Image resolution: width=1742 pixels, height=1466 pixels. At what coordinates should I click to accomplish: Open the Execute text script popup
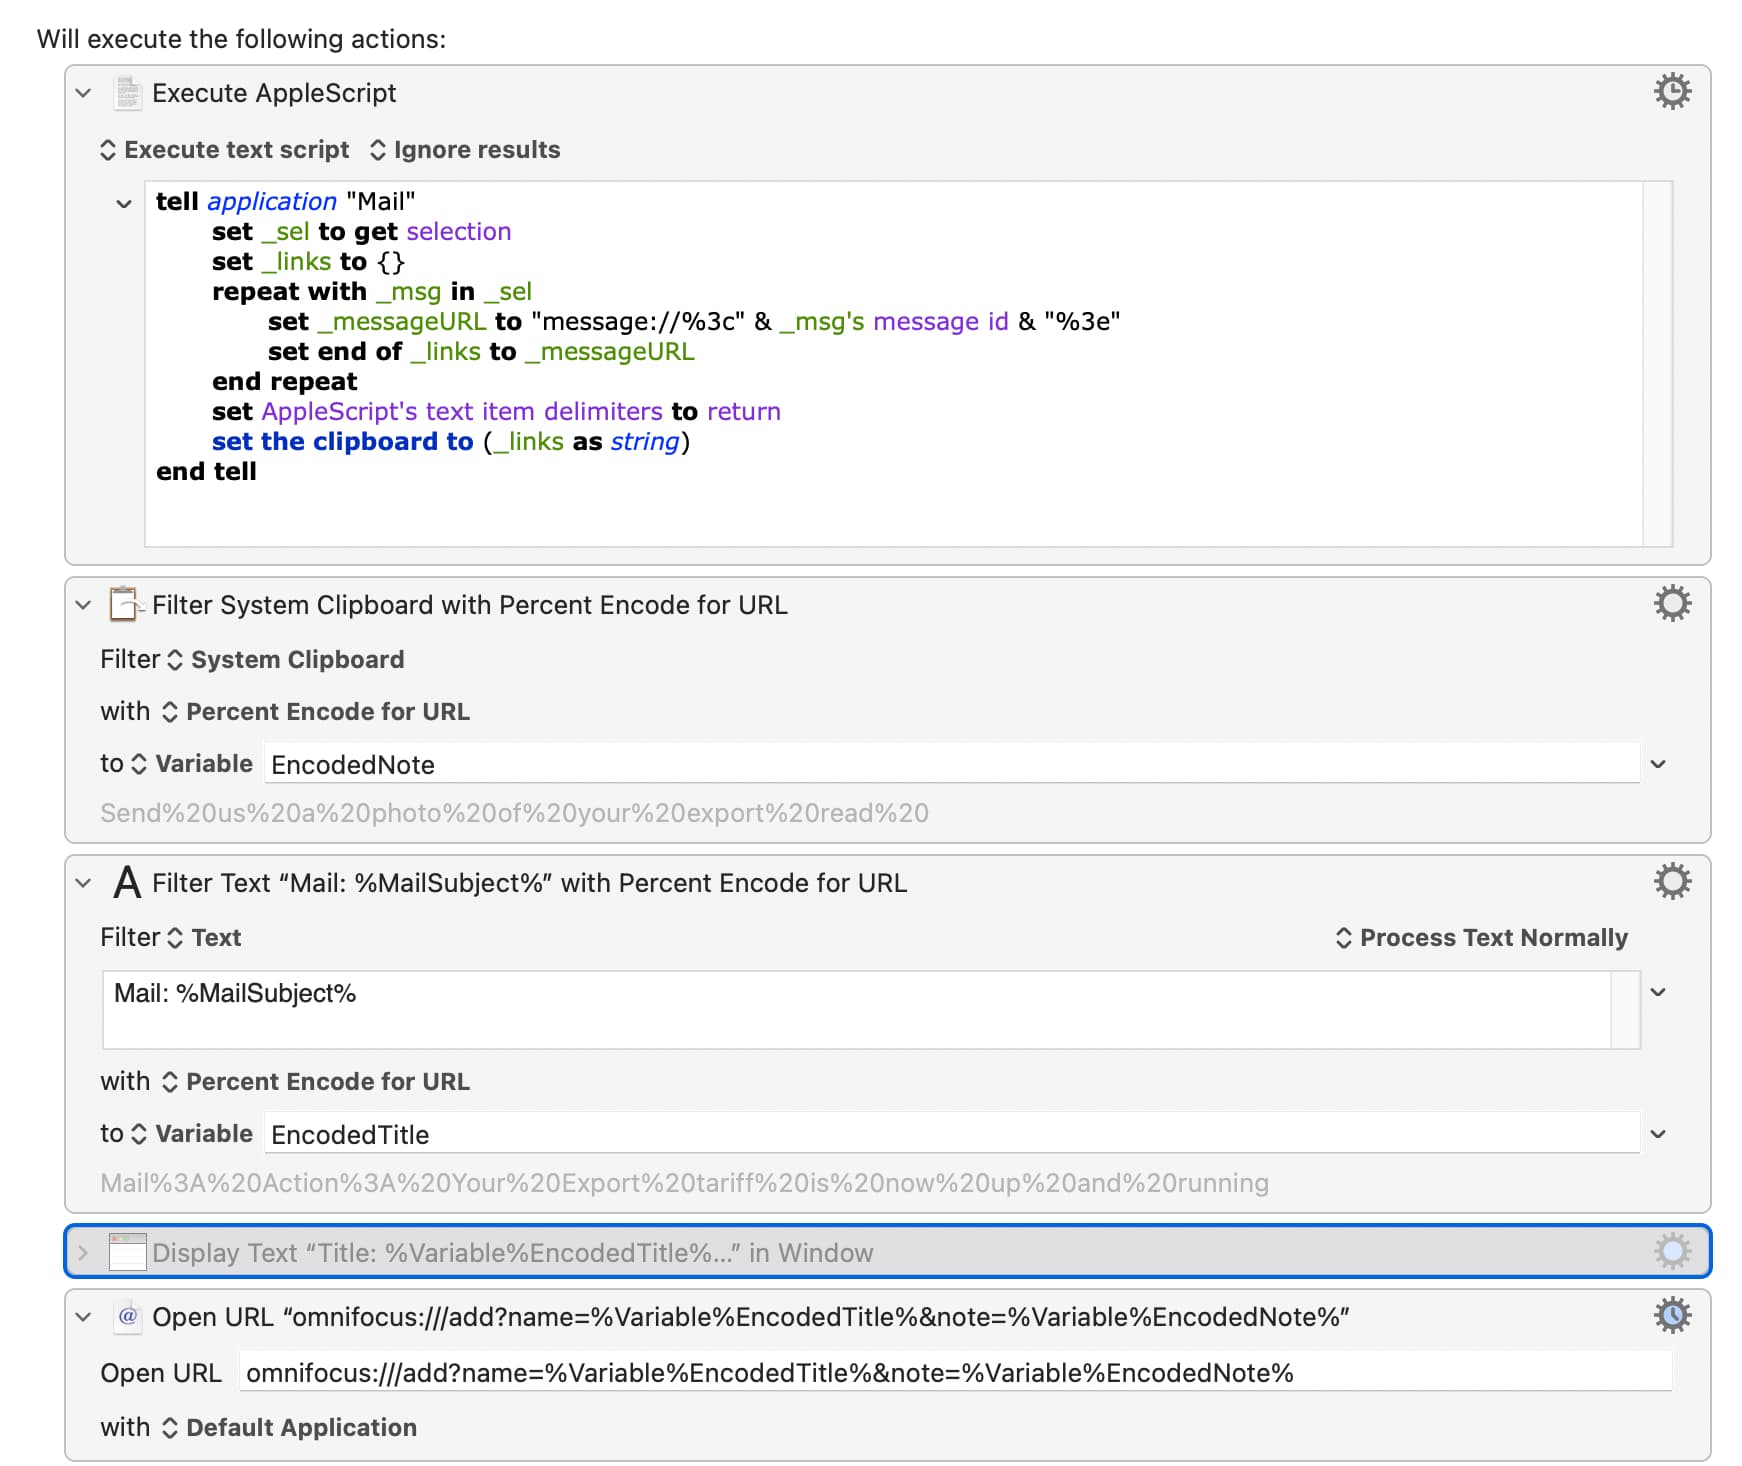pyautogui.click(x=225, y=150)
